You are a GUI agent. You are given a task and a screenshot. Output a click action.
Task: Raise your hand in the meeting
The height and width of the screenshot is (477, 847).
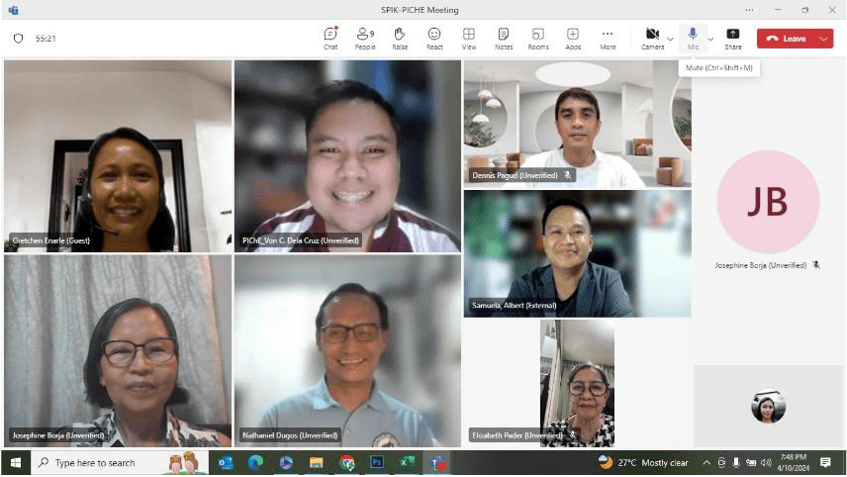pyautogui.click(x=400, y=38)
